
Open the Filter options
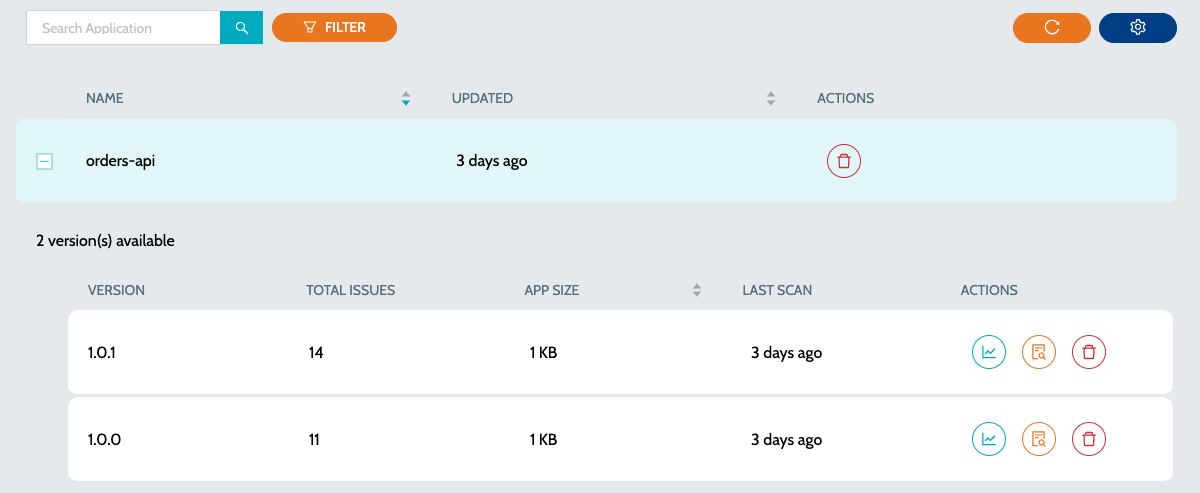334,28
